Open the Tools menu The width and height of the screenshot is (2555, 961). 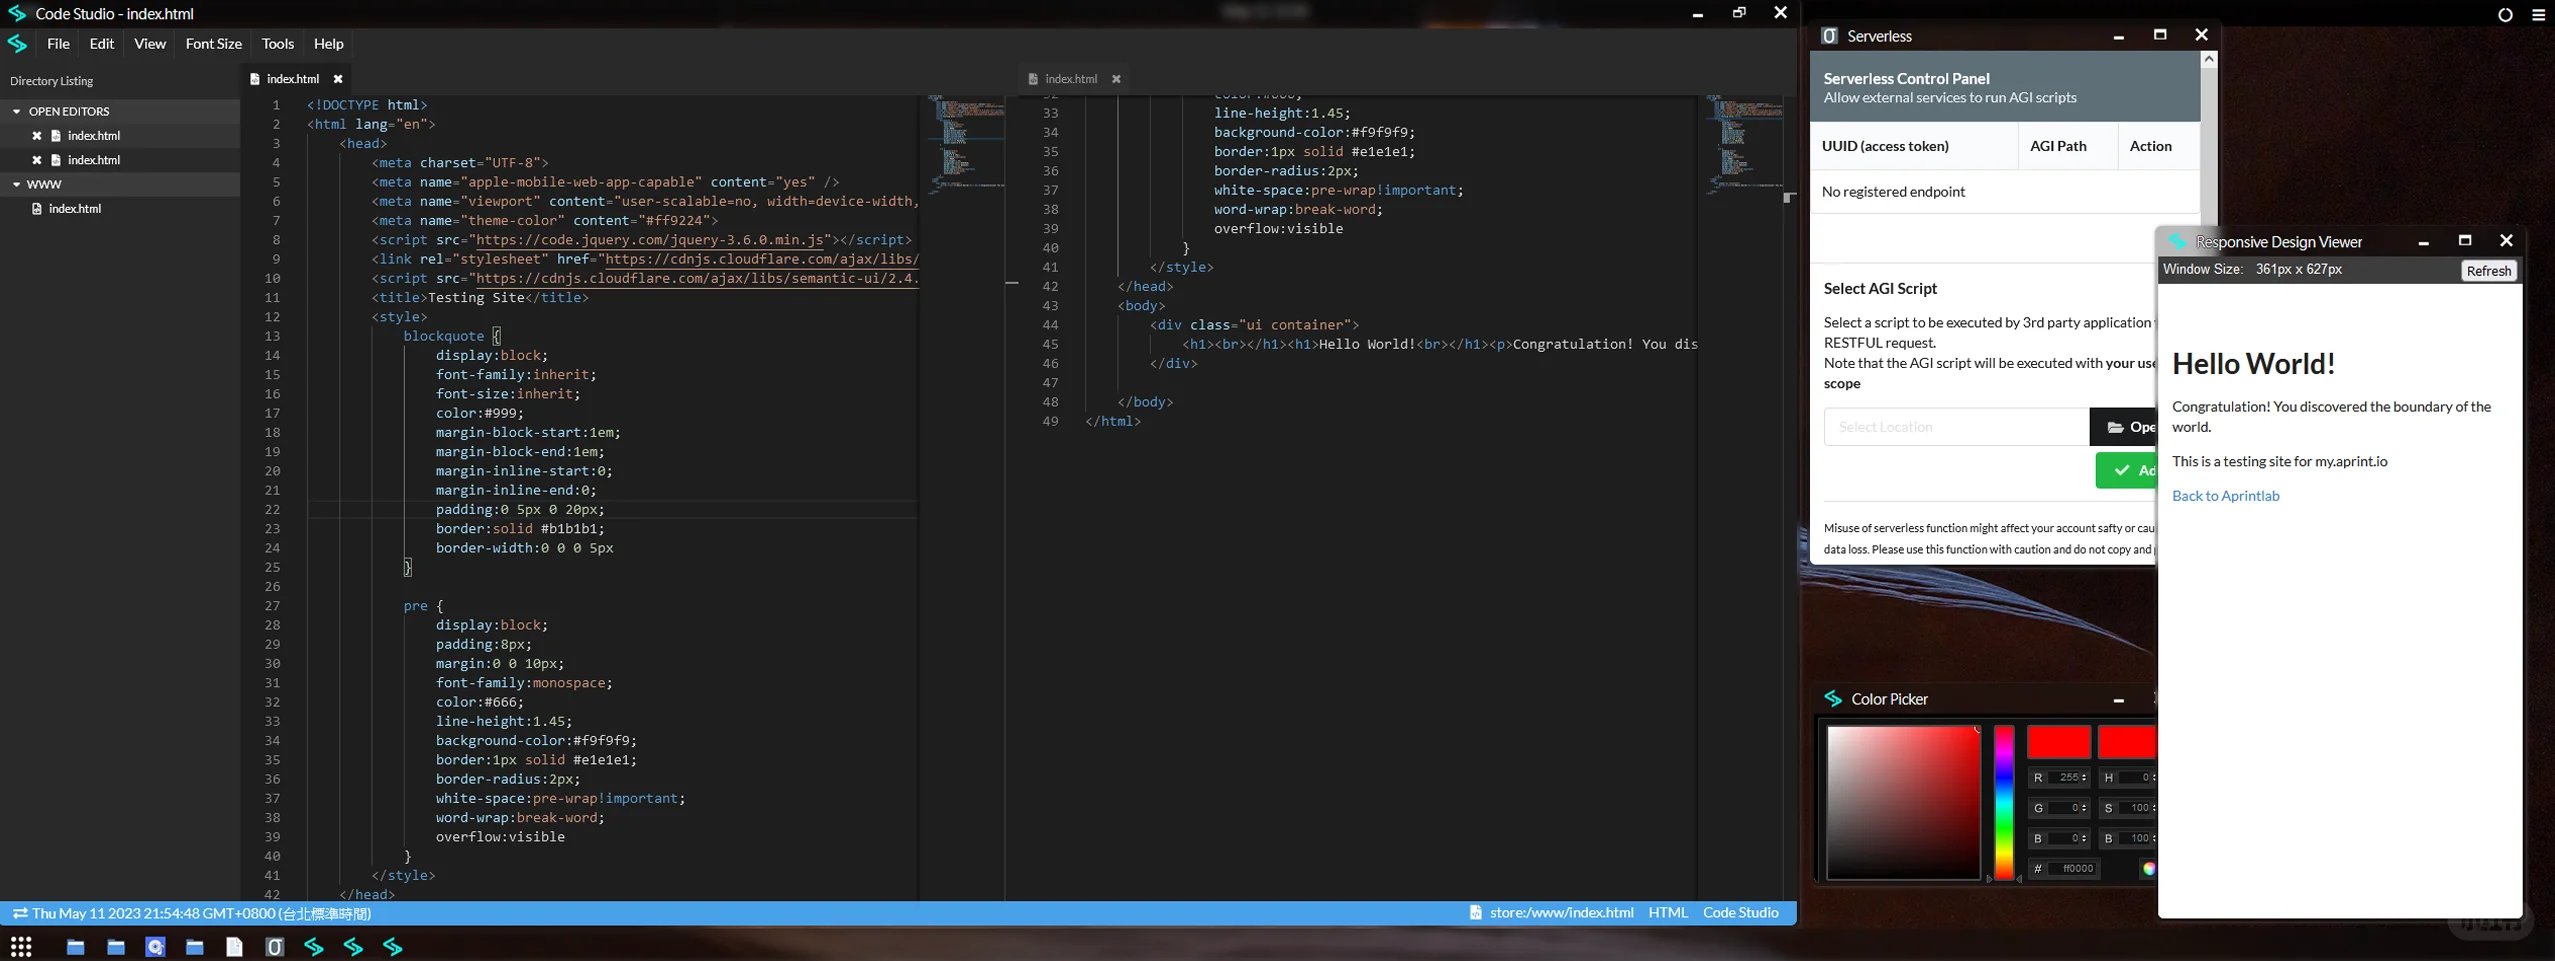[x=277, y=44]
